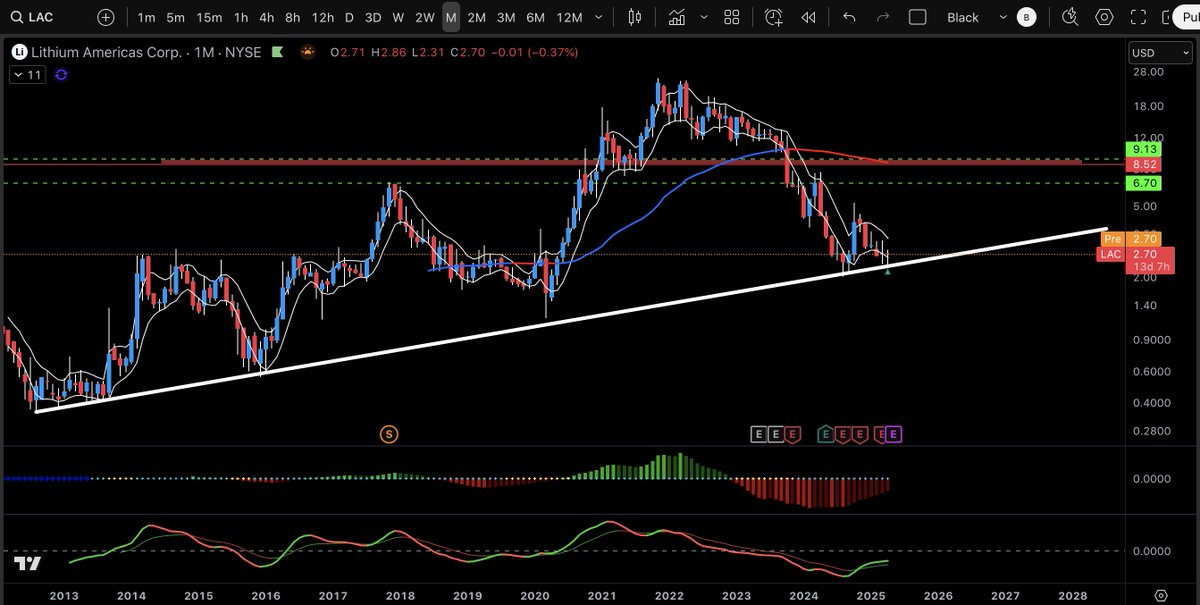The width and height of the screenshot is (1200, 605).
Task: Open the layout setup square icon
Action: point(918,17)
